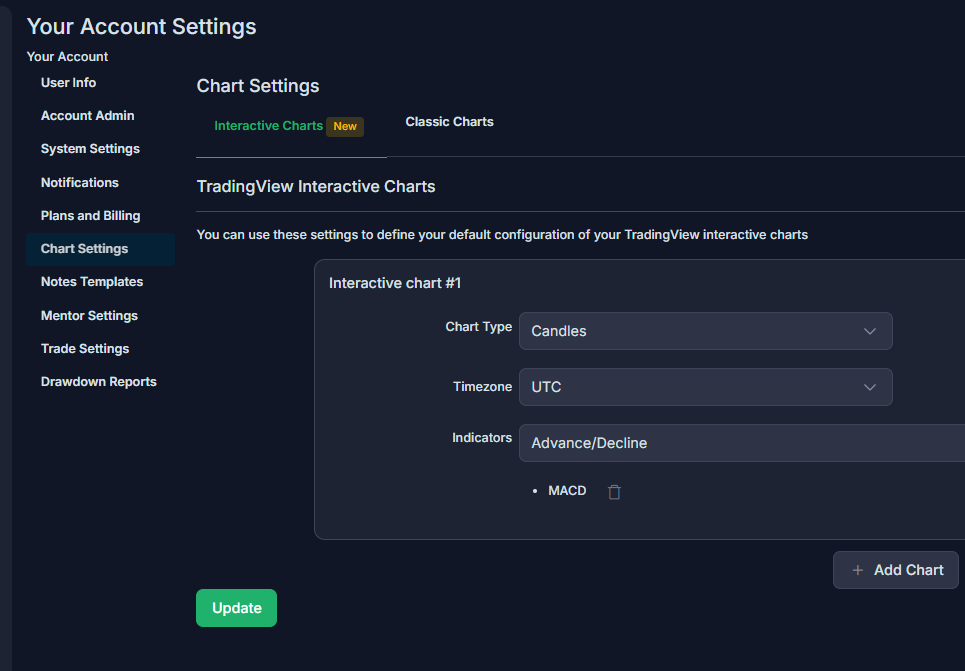Expand the Chart Type chevron arrow
Image resolution: width=965 pixels, height=671 pixels.
click(870, 331)
